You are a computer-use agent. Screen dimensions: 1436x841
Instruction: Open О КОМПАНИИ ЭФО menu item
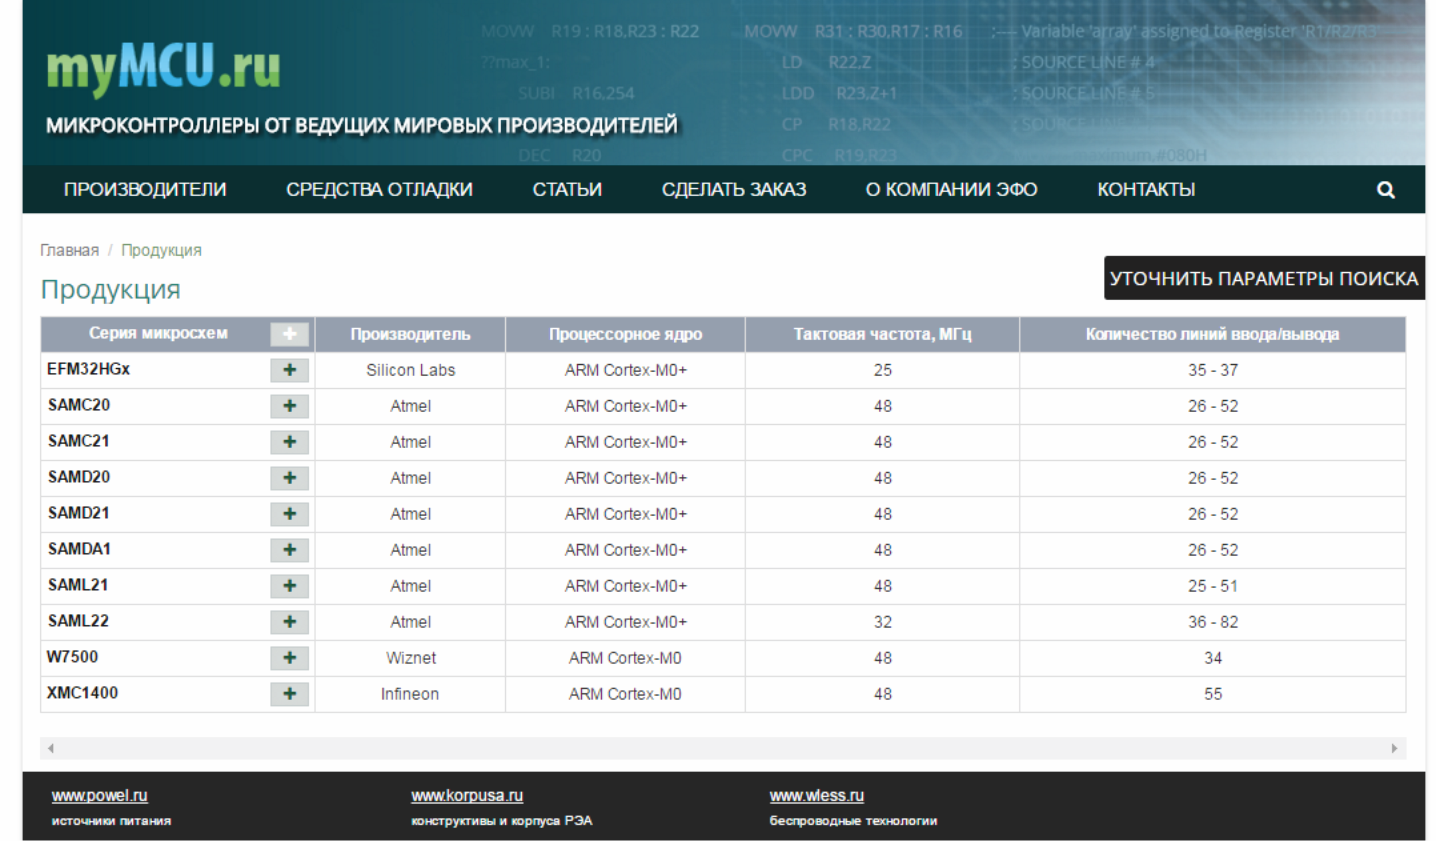pyautogui.click(x=951, y=190)
